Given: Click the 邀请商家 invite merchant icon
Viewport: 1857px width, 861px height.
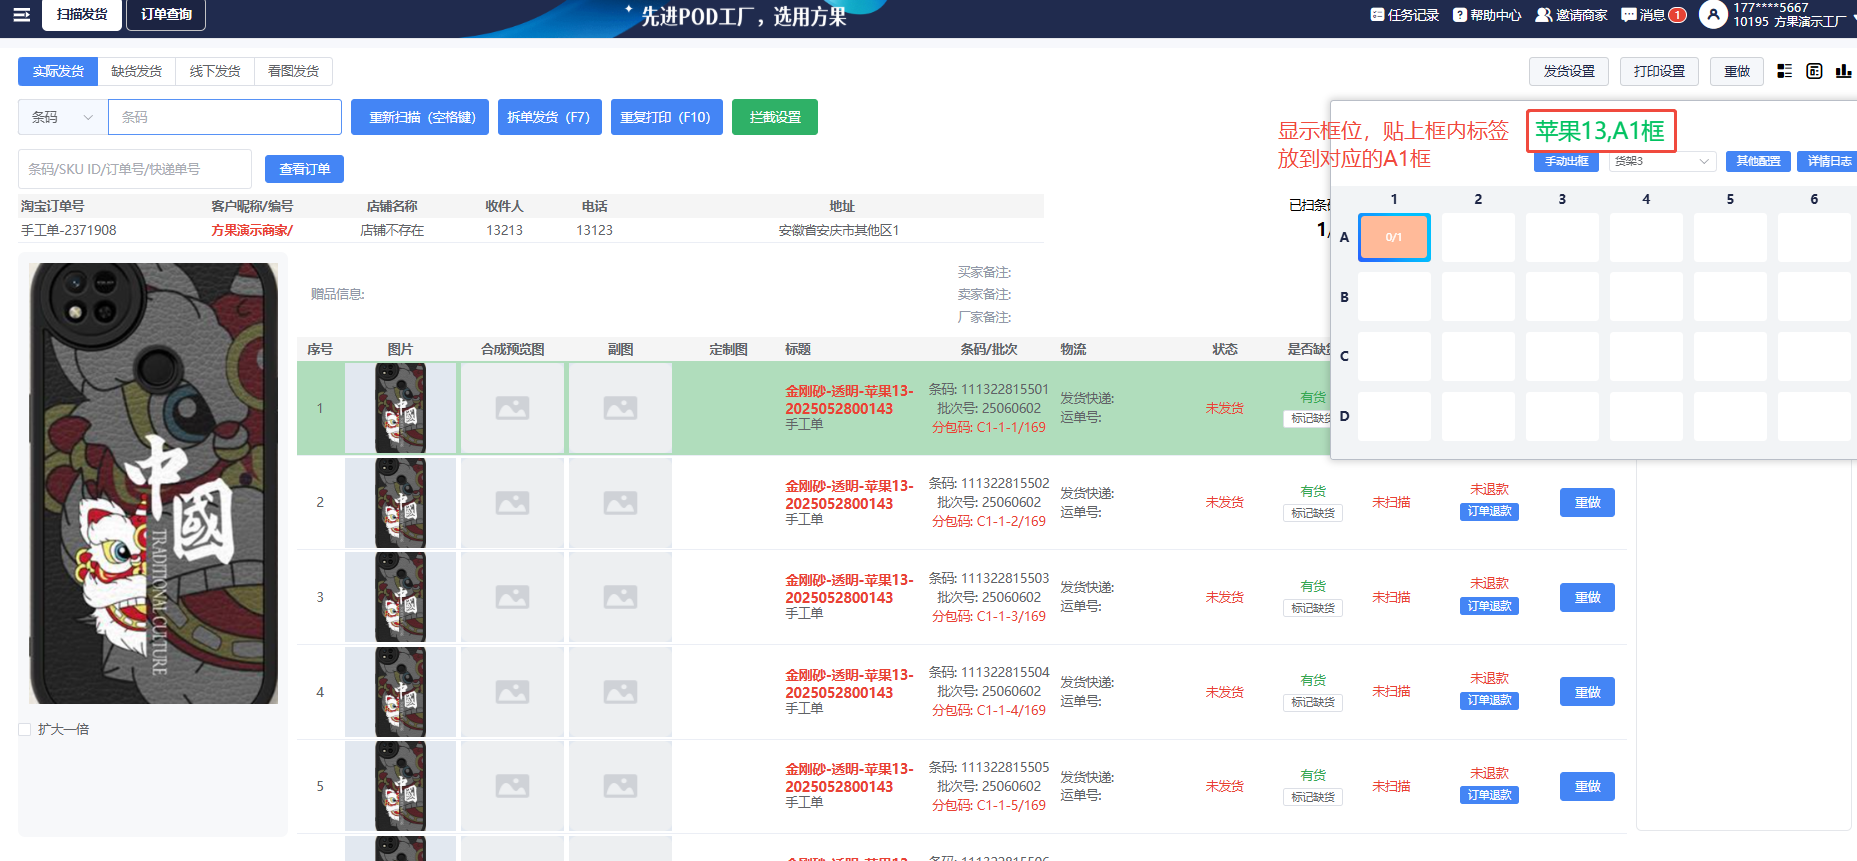Looking at the screenshot, I should [x=1544, y=15].
